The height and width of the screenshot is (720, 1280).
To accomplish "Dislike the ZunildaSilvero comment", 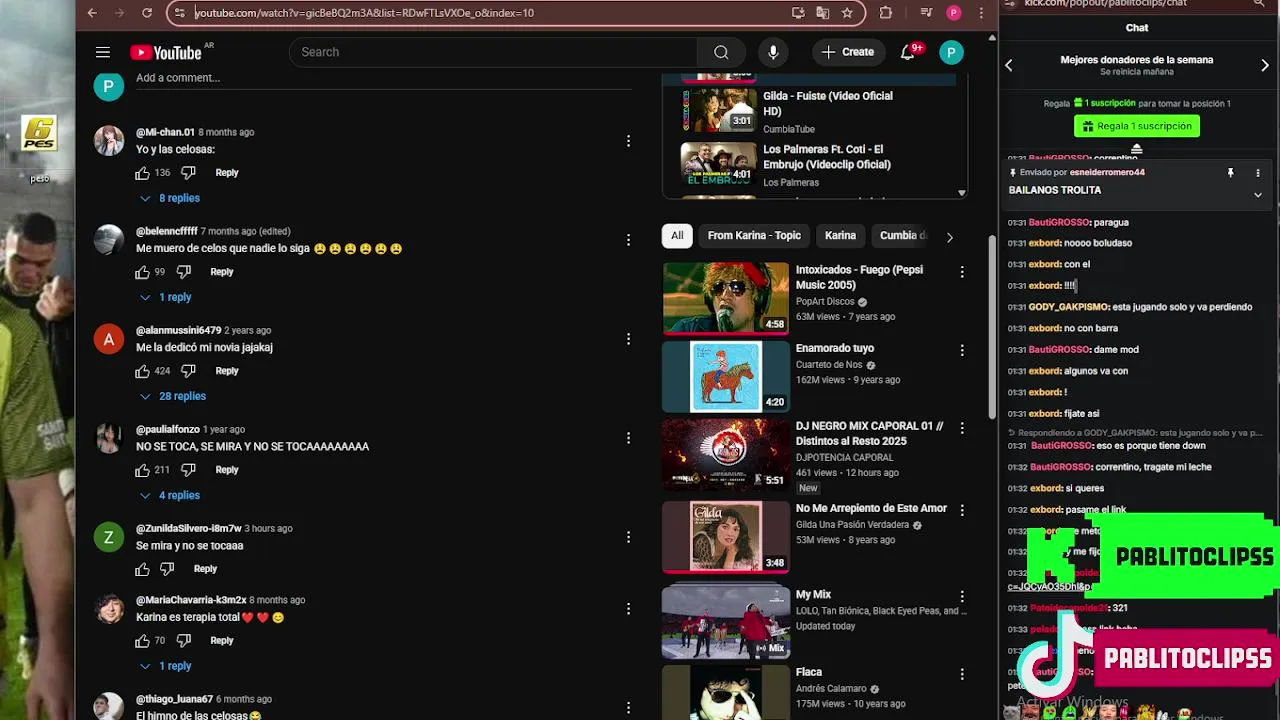I will [x=166, y=569].
